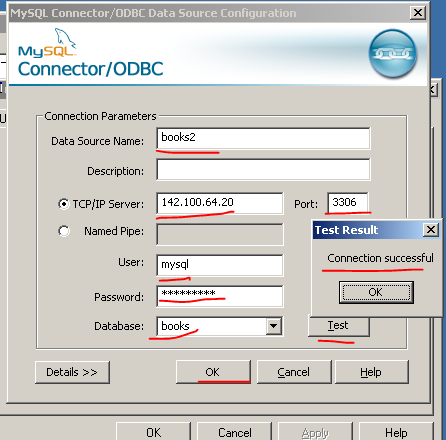The width and height of the screenshot is (446, 440).
Task: Open the Database dropdown arrow
Action: tap(274, 326)
